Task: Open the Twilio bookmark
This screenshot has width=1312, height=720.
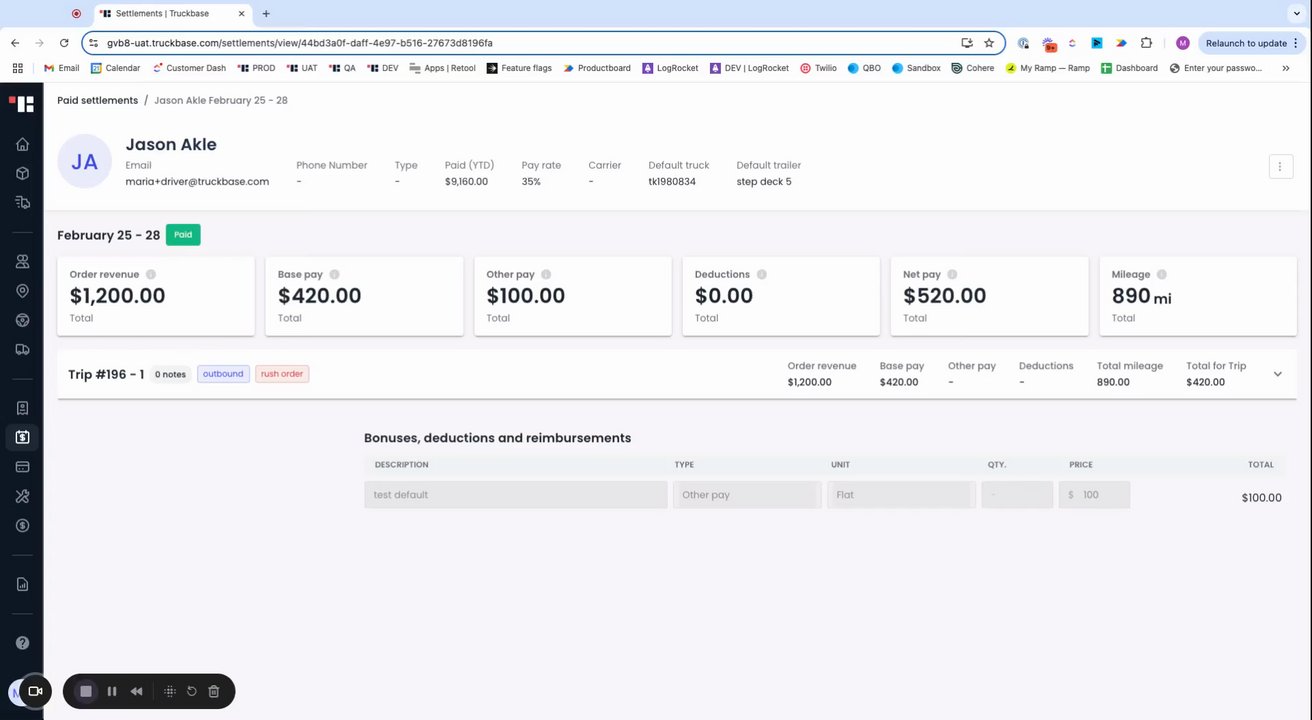Action: (818, 68)
